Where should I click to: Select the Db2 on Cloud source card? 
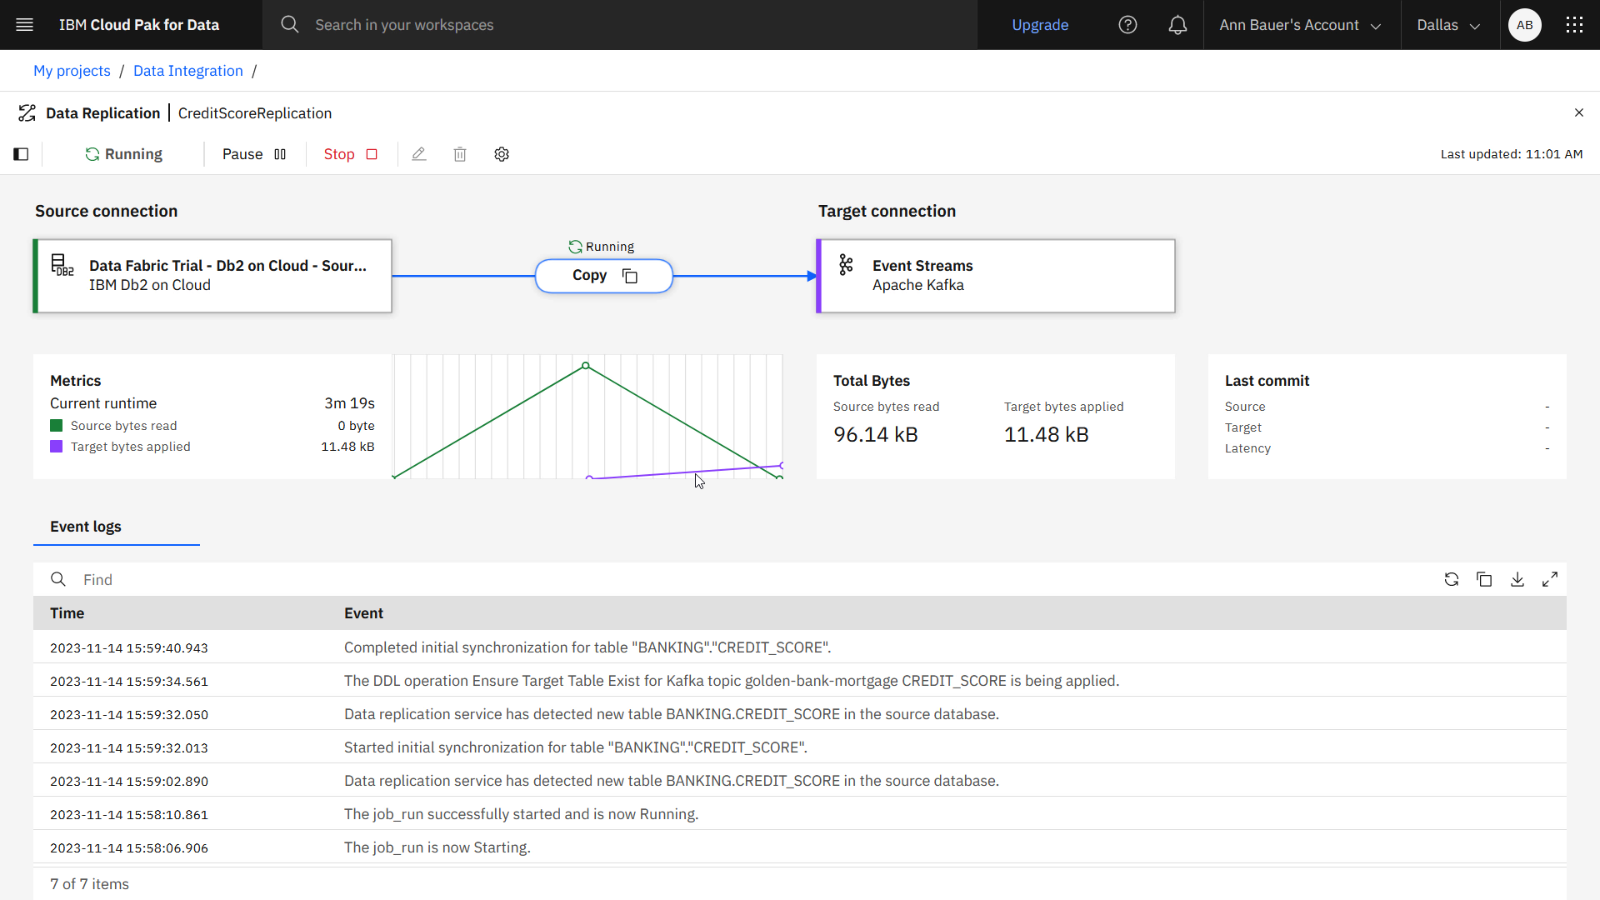pos(213,276)
